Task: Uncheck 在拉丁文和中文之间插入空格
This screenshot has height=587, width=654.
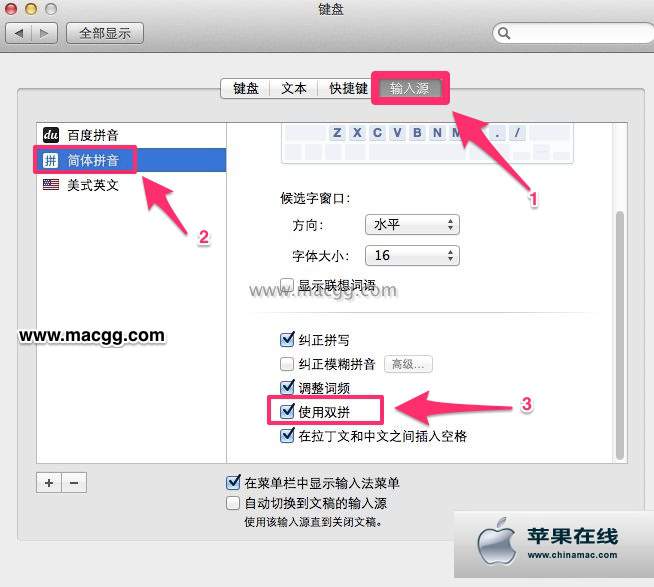Action: (287, 436)
